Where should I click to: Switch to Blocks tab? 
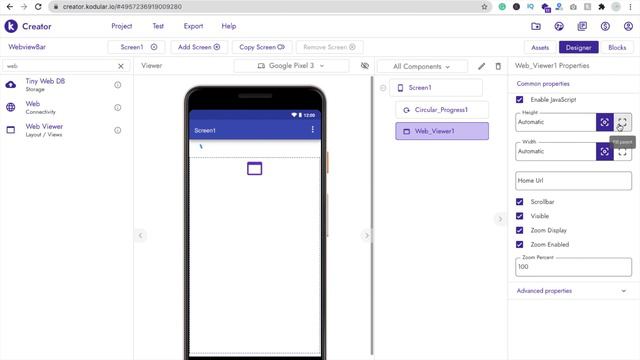(x=617, y=47)
